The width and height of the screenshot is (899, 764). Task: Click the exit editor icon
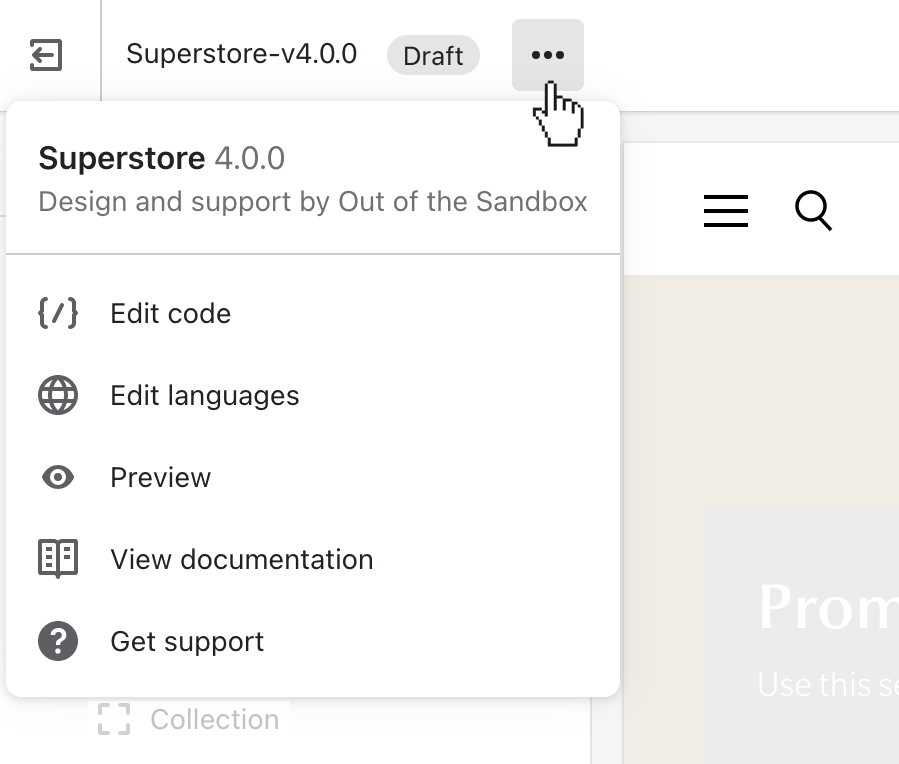tap(46, 55)
